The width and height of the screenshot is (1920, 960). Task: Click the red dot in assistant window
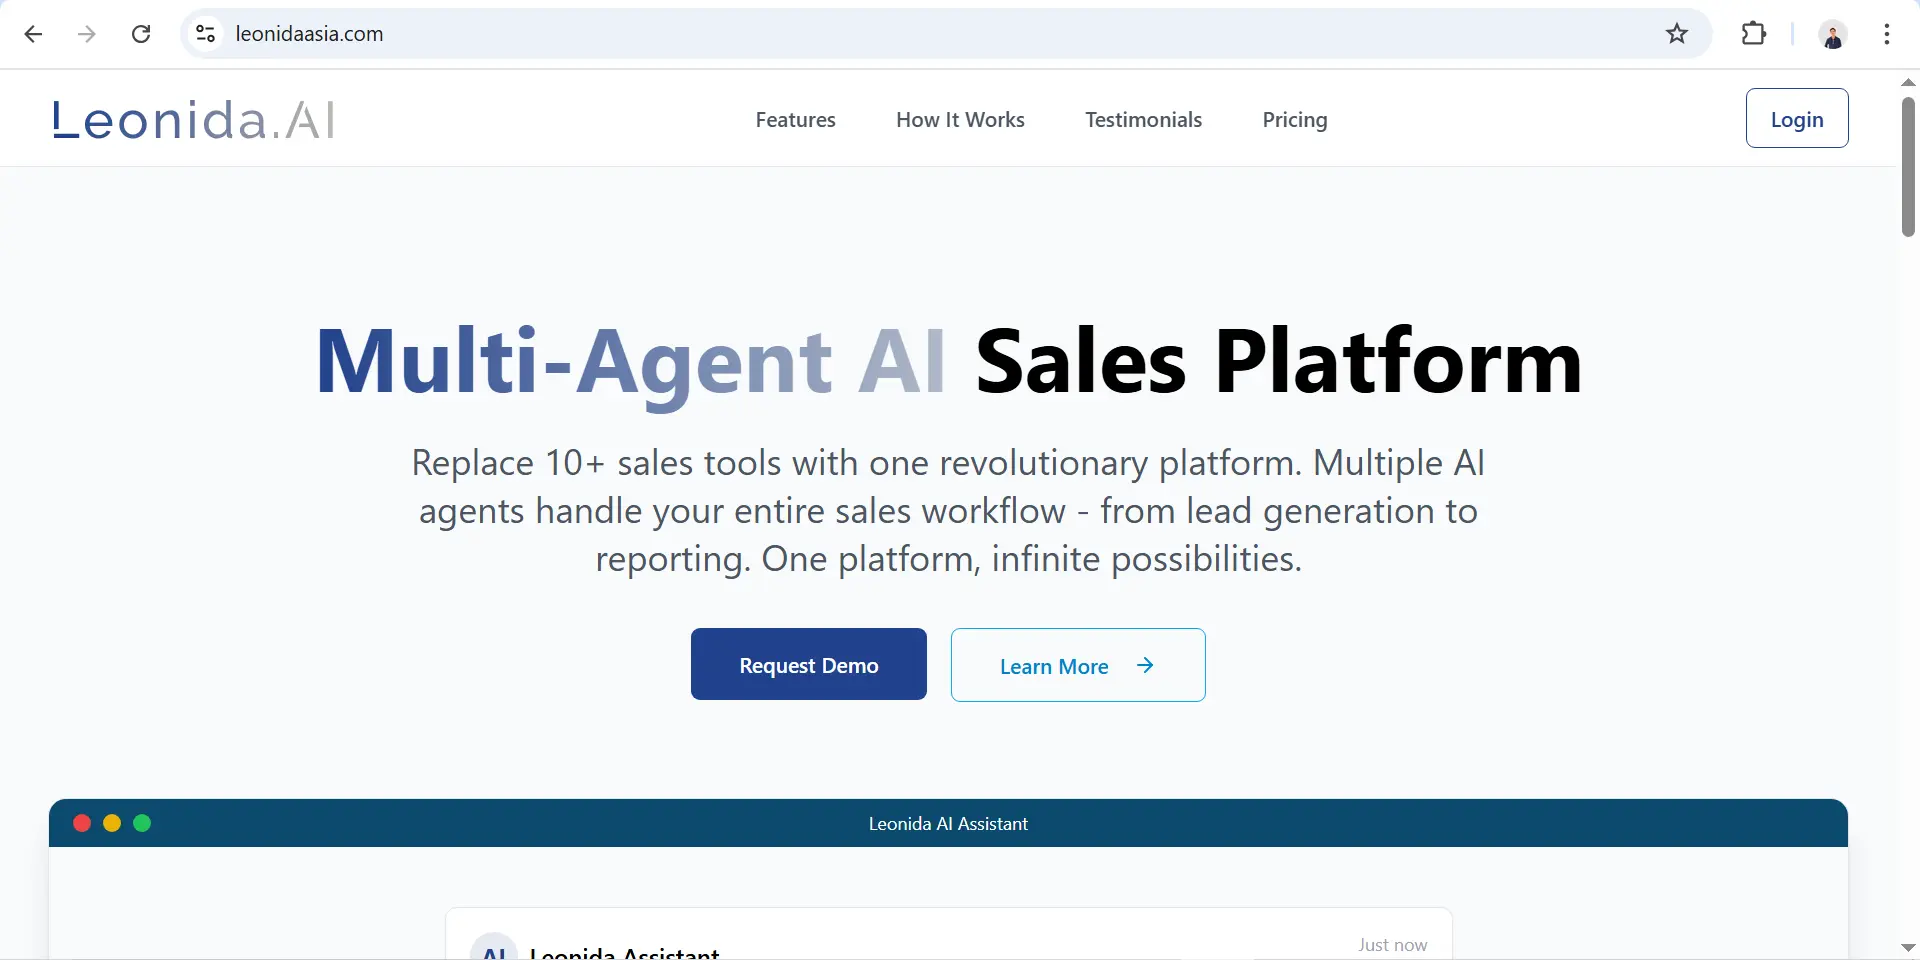[x=82, y=823]
